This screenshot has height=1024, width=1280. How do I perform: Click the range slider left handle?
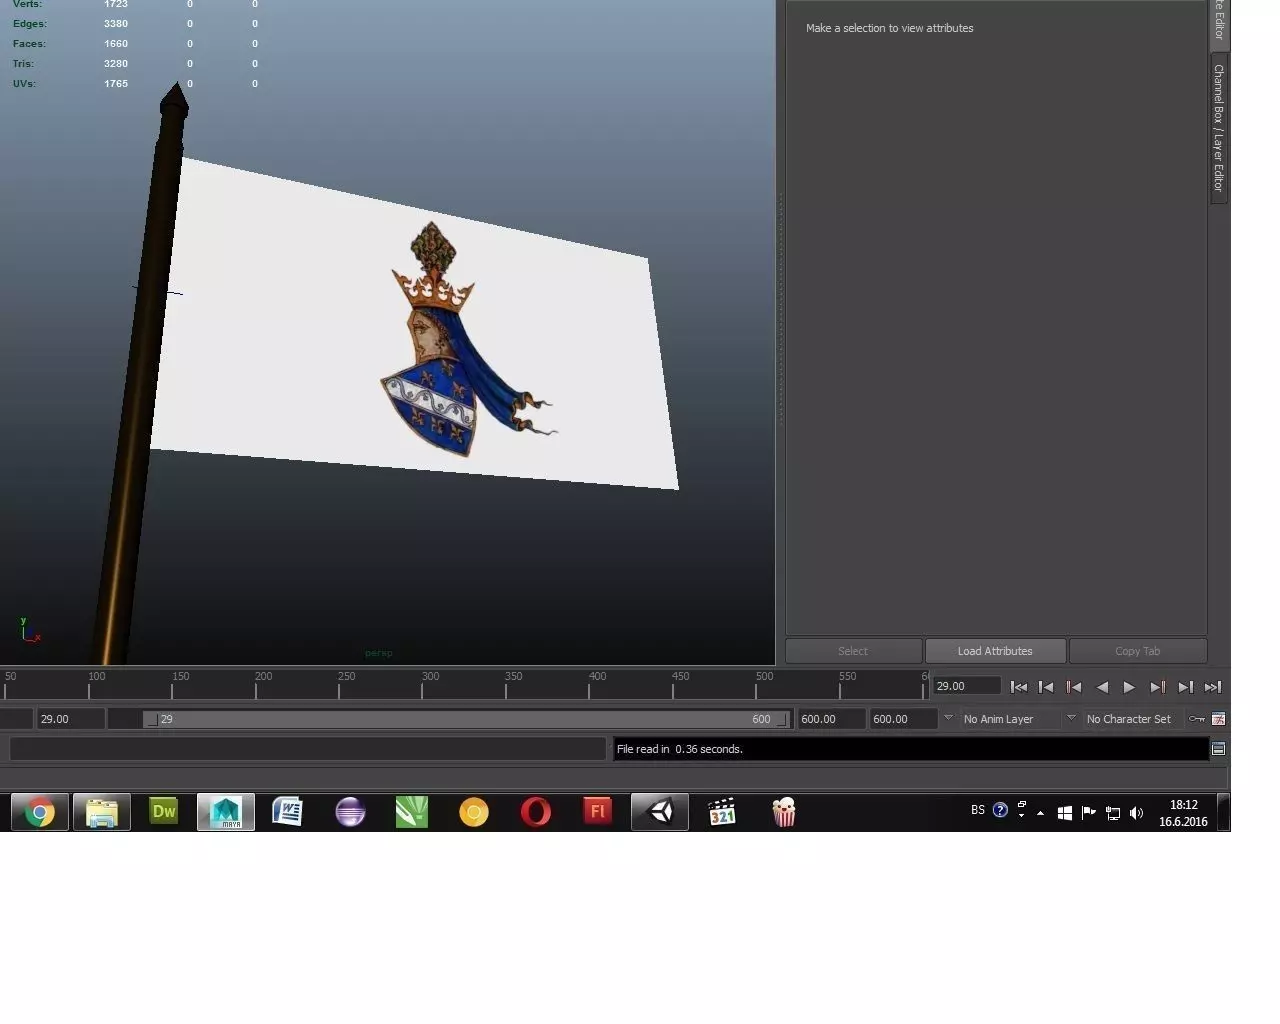[151, 720]
